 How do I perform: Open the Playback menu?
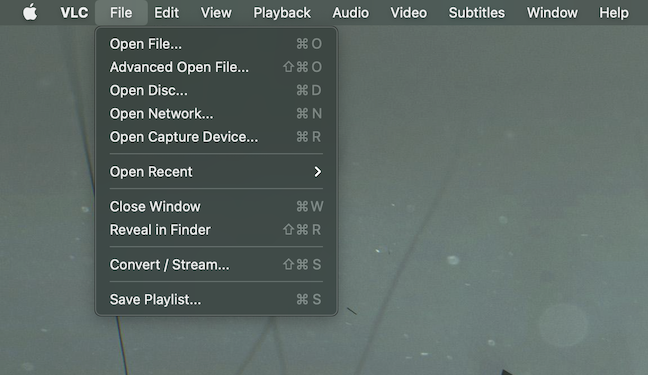[282, 12]
